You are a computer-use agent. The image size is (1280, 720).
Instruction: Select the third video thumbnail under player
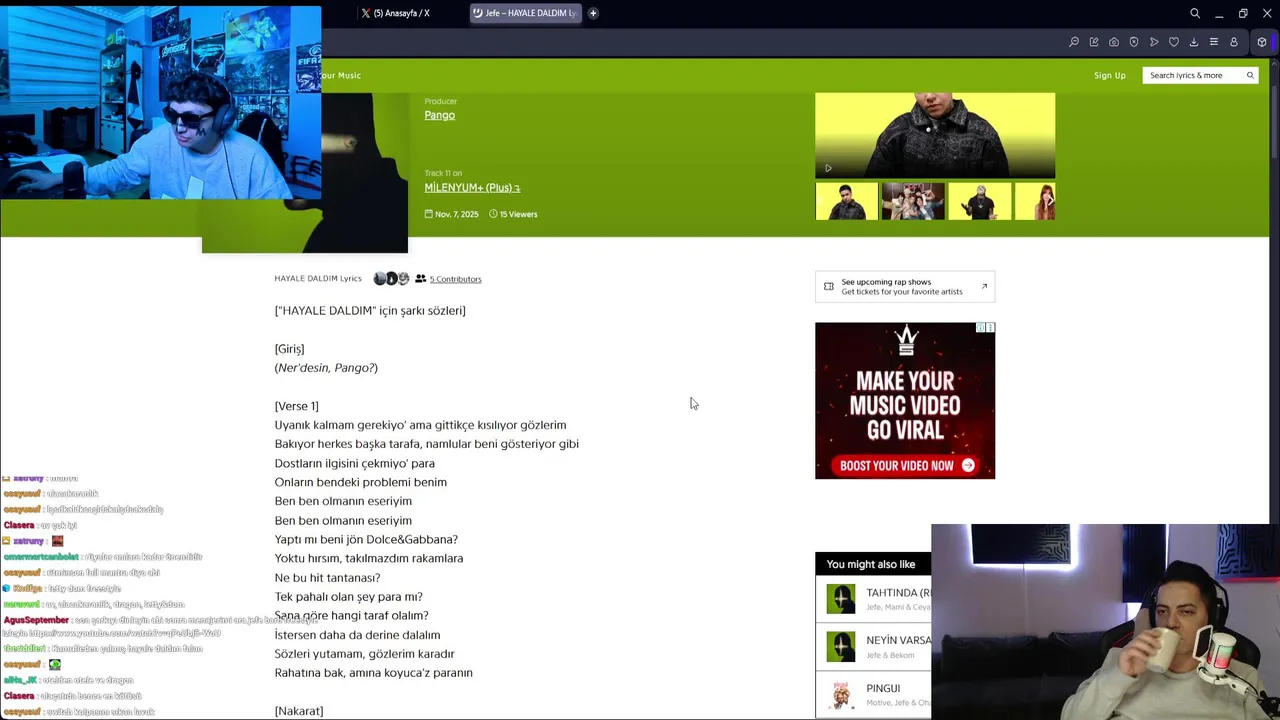[x=979, y=201]
